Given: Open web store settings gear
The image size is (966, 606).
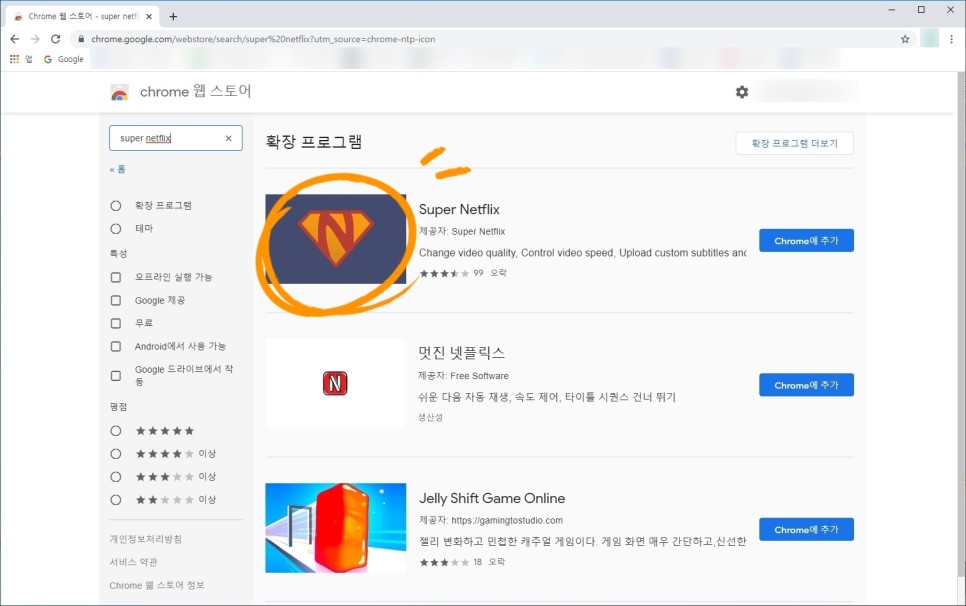Looking at the screenshot, I should pos(742,92).
